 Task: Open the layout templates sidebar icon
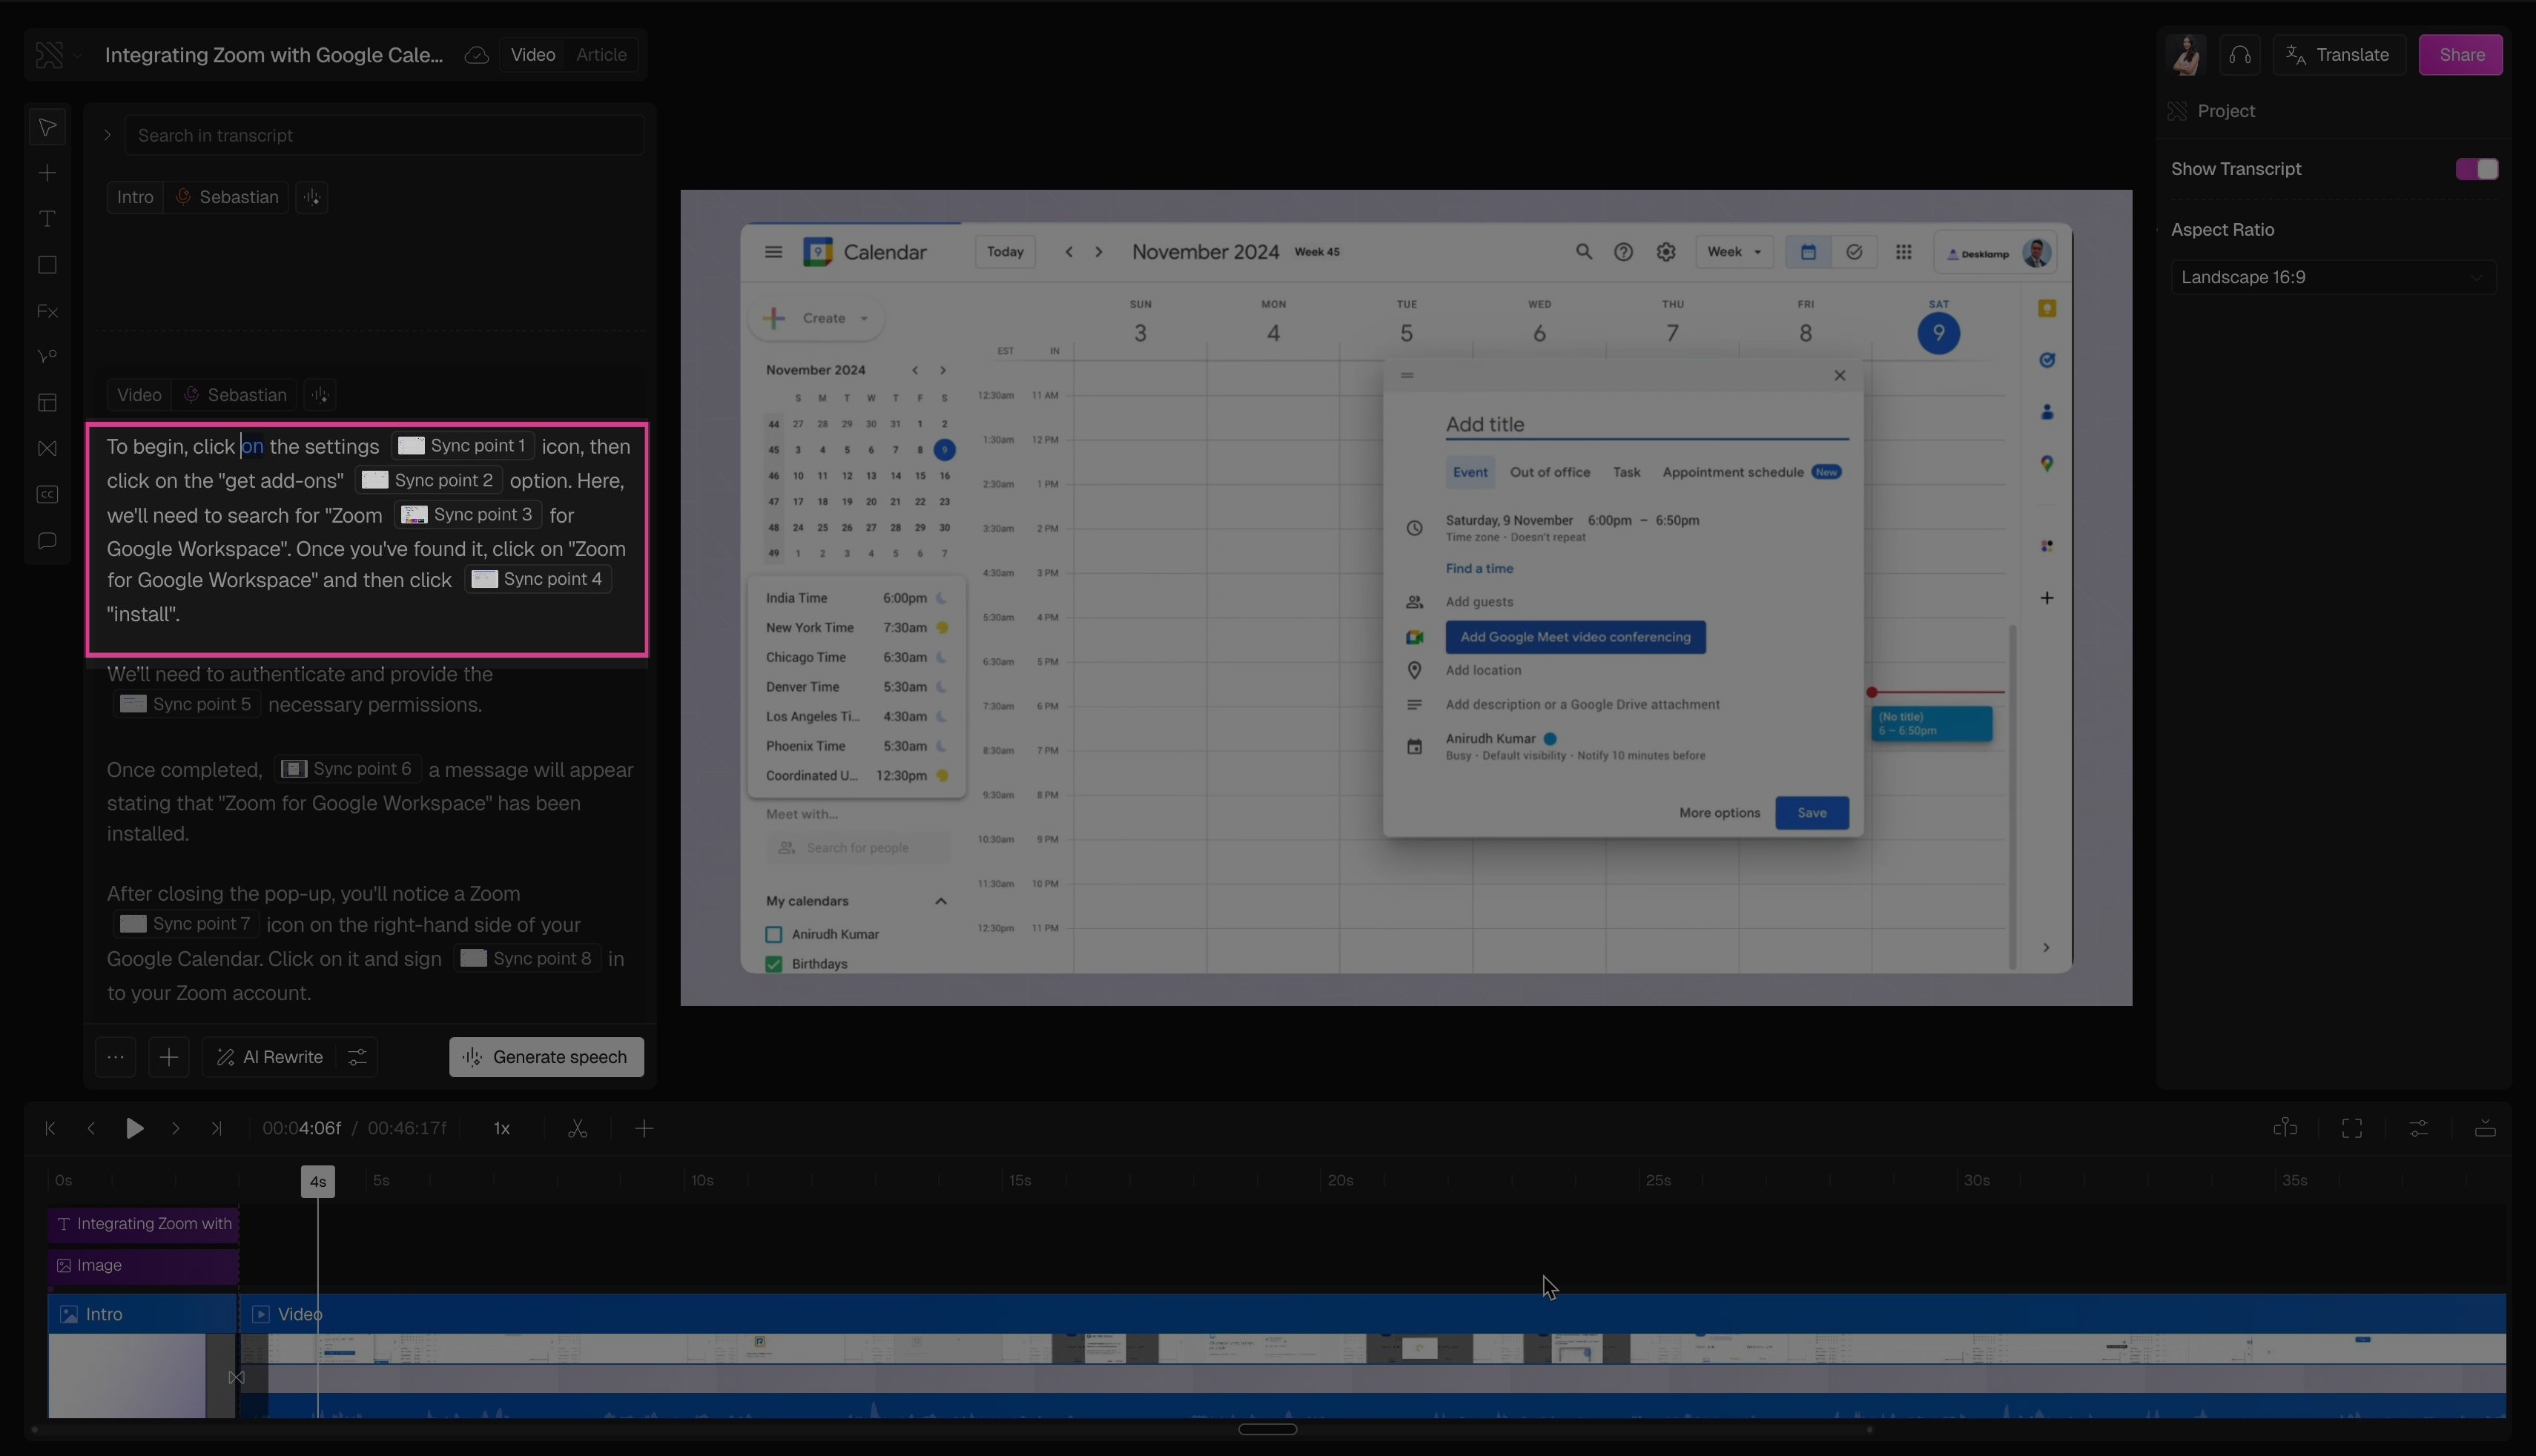tap(47, 402)
